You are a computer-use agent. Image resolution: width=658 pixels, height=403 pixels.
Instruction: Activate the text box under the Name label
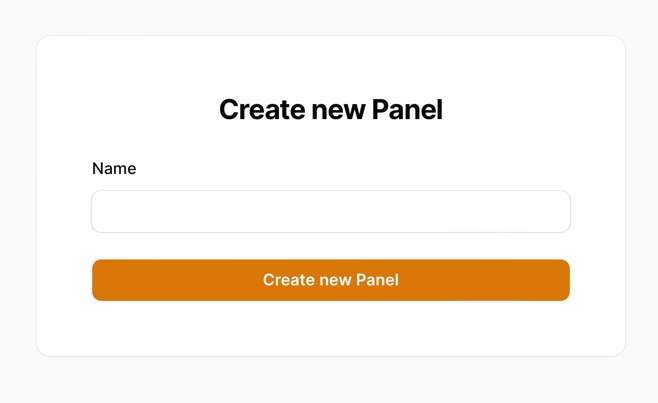pyautogui.click(x=330, y=212)
